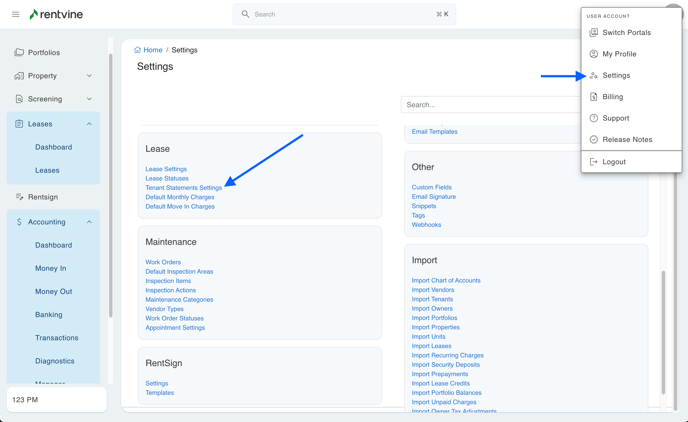Expand the Screening sidebar section
This screenshot has width=688, height=422.
click(x=89, y=99)
